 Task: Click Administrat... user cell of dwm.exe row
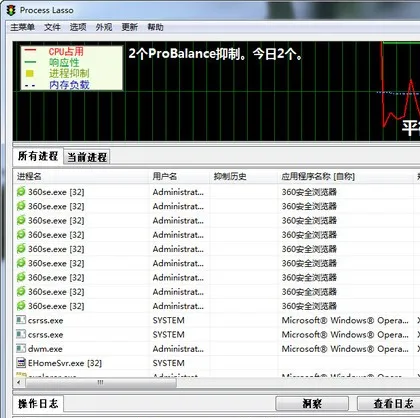click(x=178, y=349)
